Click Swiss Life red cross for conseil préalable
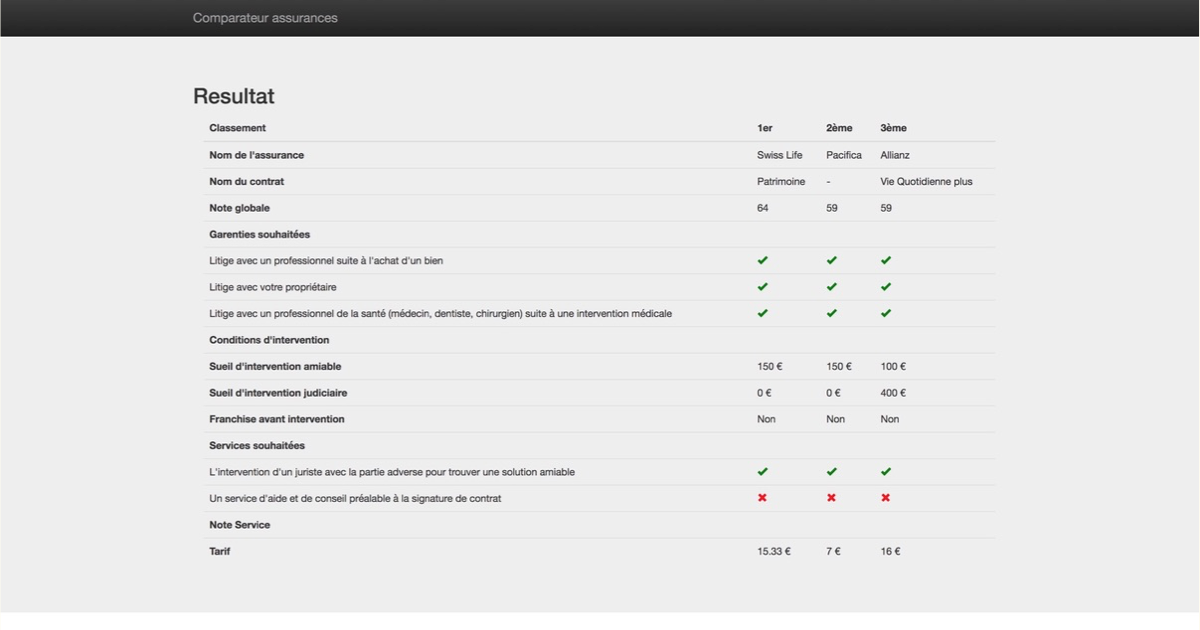This screenshot has height=630, width=1200. click(x=763, y=498)
